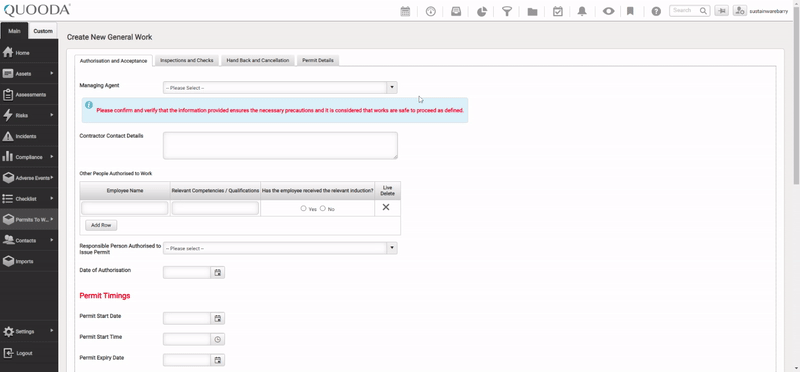
Task: Click the pin button next to search
Action: [x=721, y=11]
